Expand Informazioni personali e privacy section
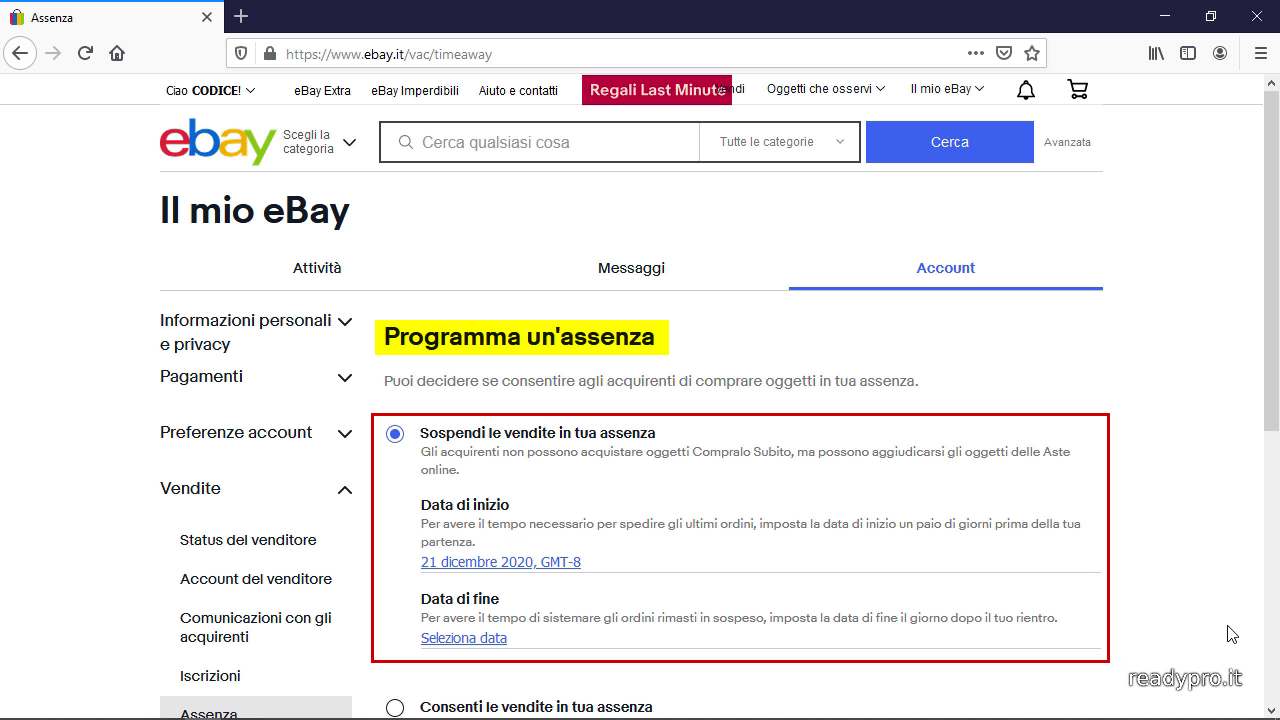This screenshot has width=1280, height=720. [256, 332]
